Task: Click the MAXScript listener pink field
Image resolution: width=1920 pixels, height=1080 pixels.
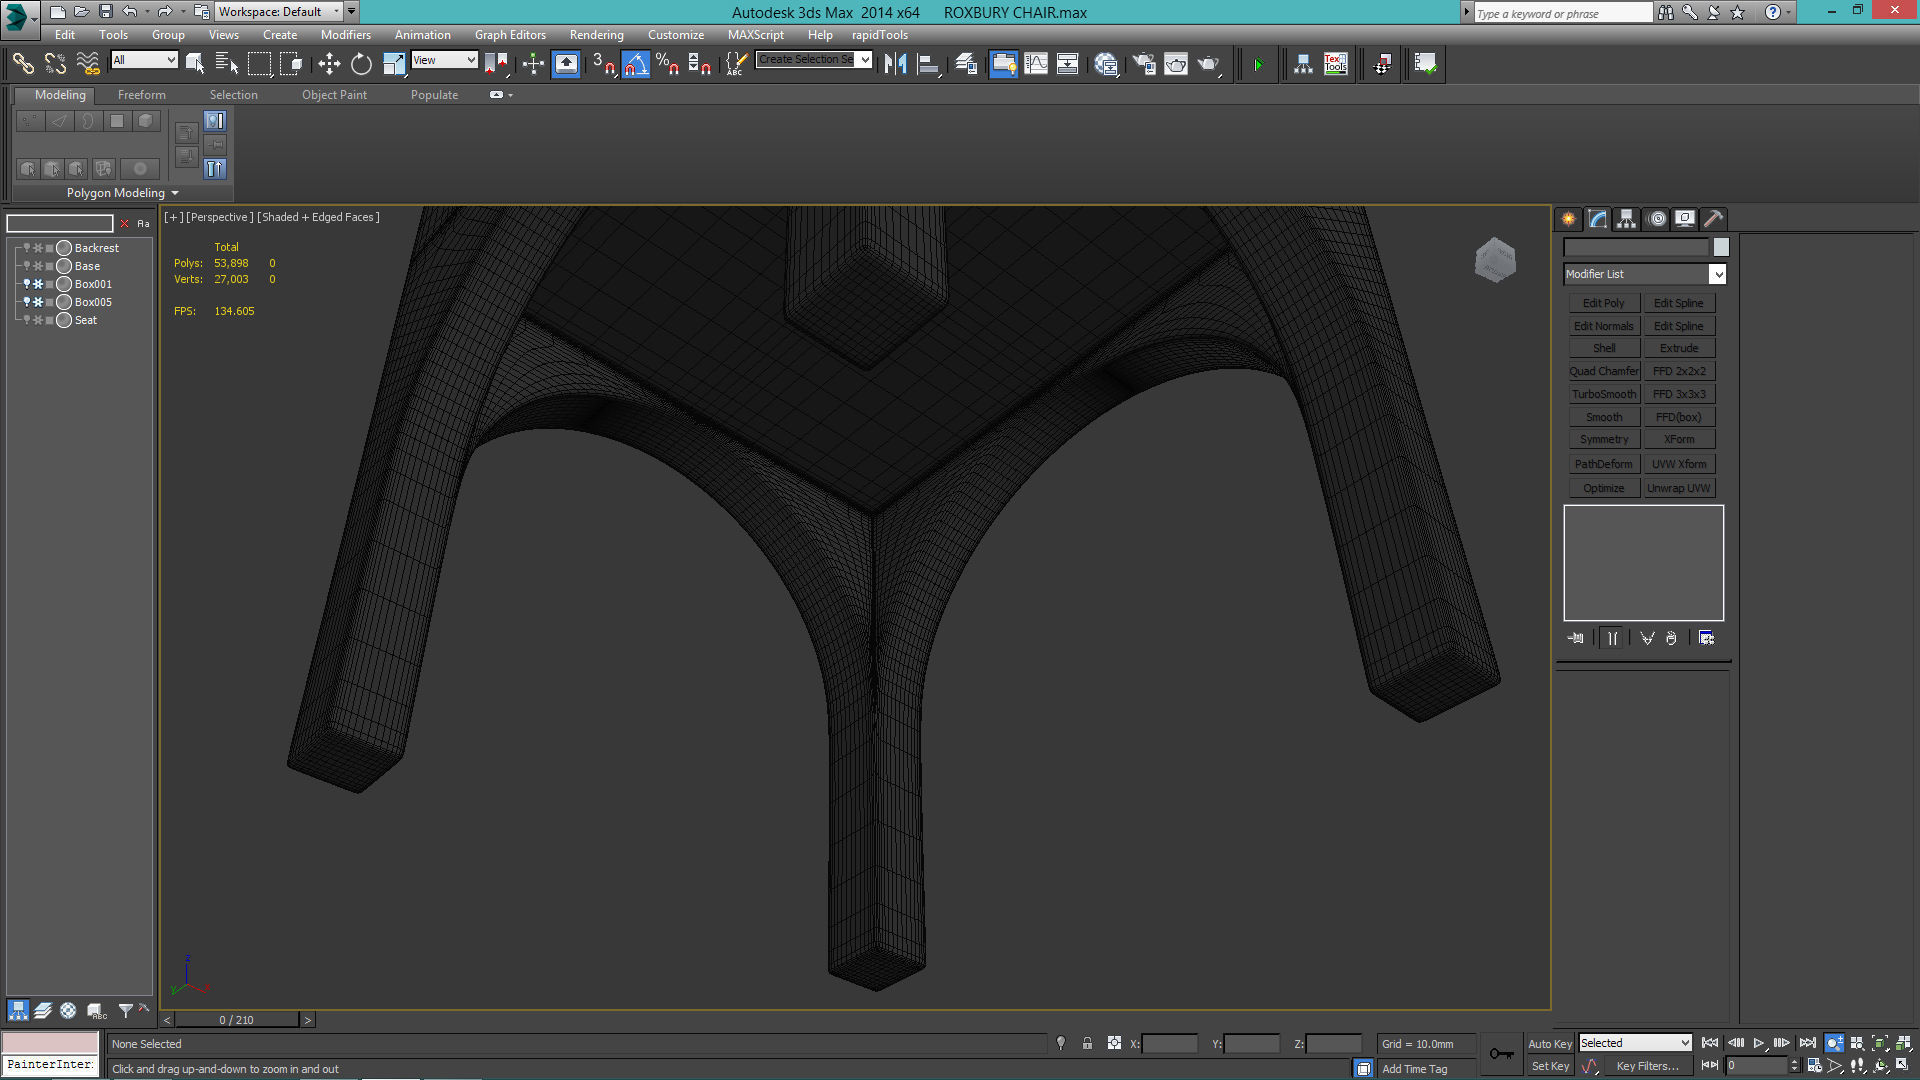Action: tap(50, 1043)
